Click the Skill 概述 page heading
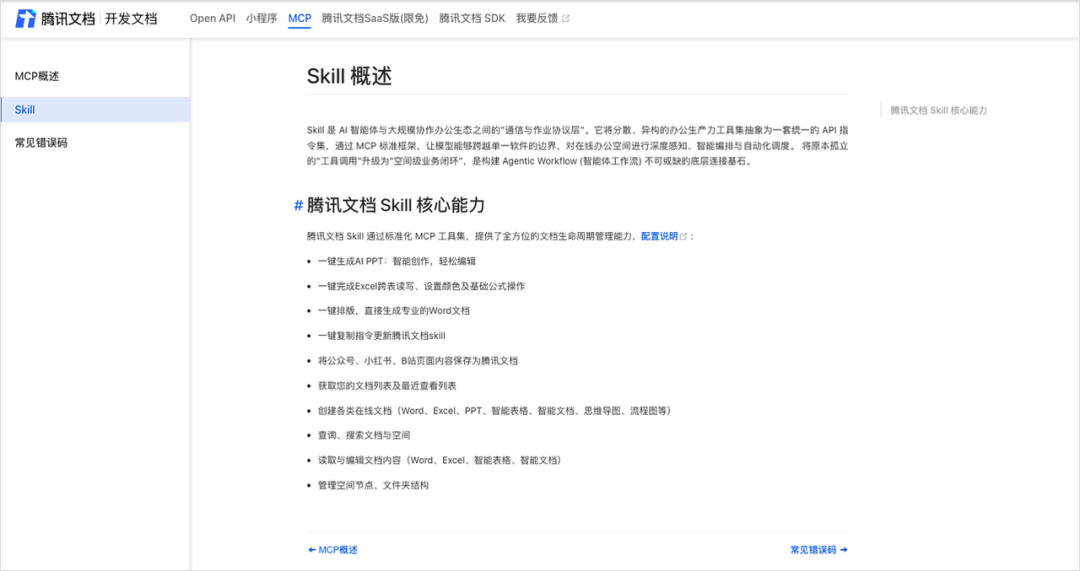Image resolution: width=1080 pixels, height=571 pixels. [x=349, y=76]
